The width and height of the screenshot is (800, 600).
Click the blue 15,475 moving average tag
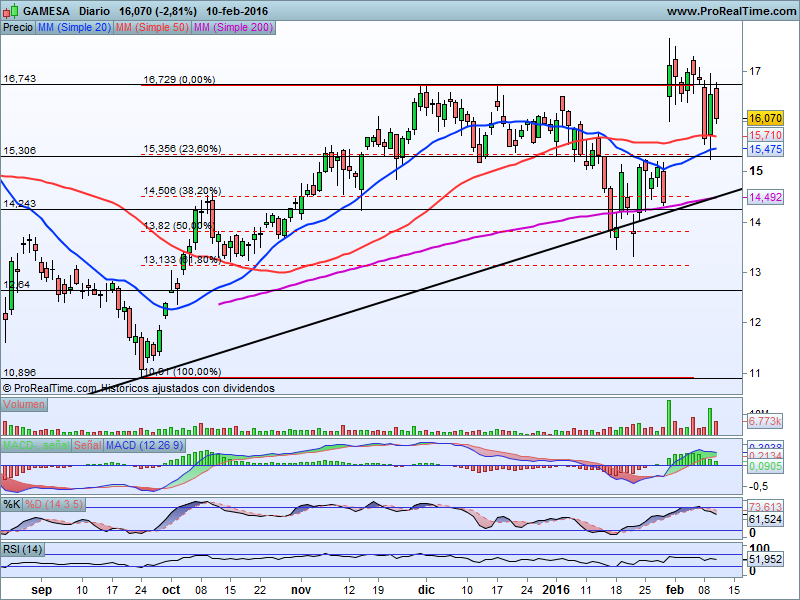pyautogui.click(x=765, y=149)
